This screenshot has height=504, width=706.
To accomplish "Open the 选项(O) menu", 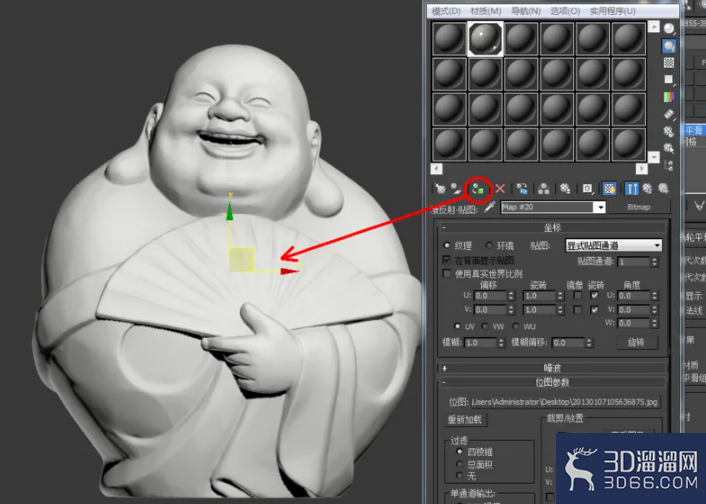I will pos(565,11).
